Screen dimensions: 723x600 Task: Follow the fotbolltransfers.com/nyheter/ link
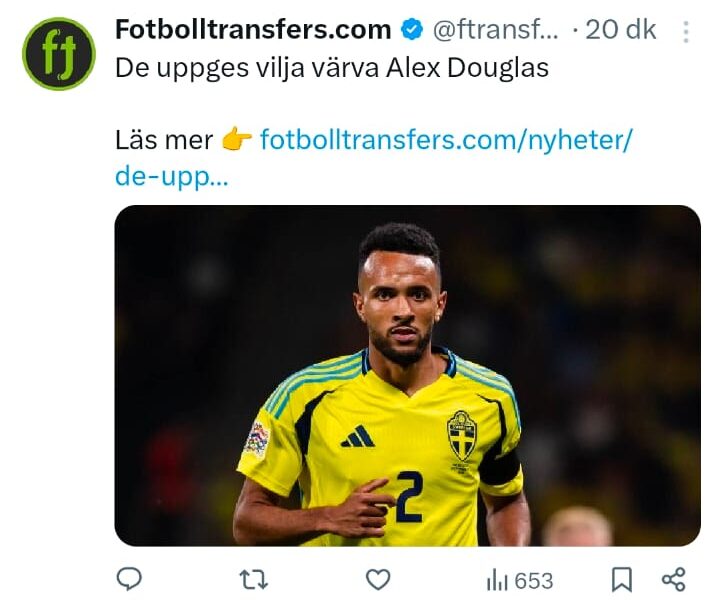(x=447, y=139)
